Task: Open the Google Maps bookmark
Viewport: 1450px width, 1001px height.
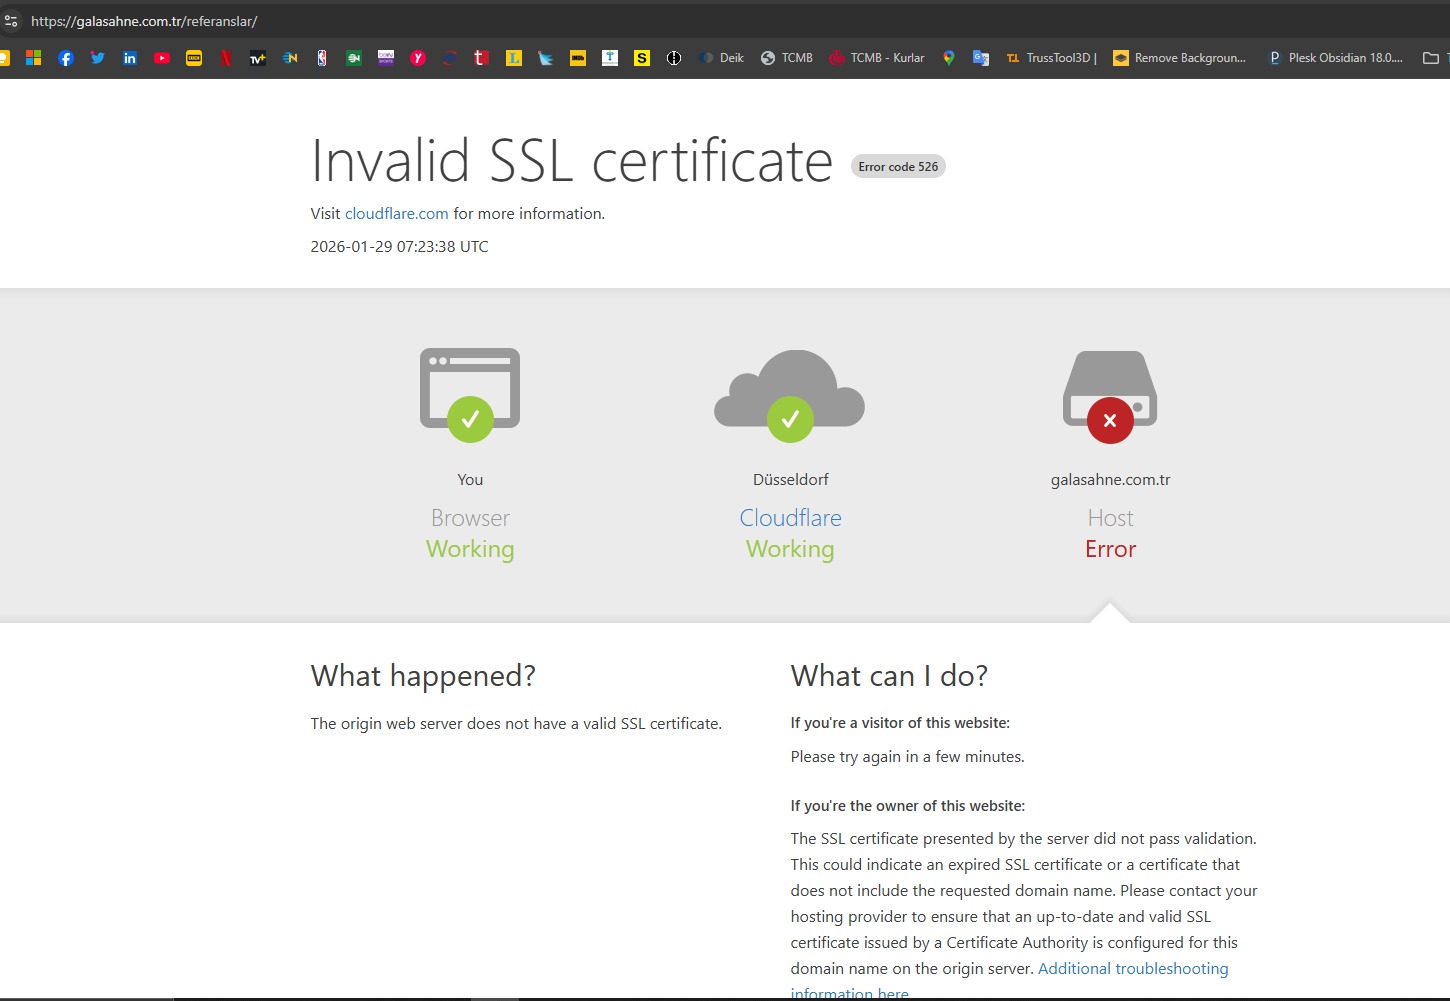Action: [949, 58]
